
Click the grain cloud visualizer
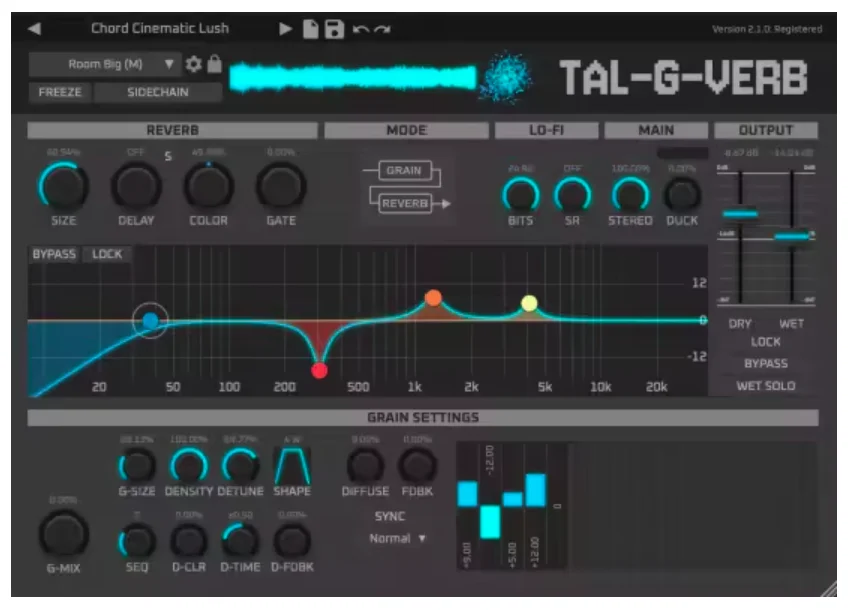pyautogui.click(x=505, y=77)
